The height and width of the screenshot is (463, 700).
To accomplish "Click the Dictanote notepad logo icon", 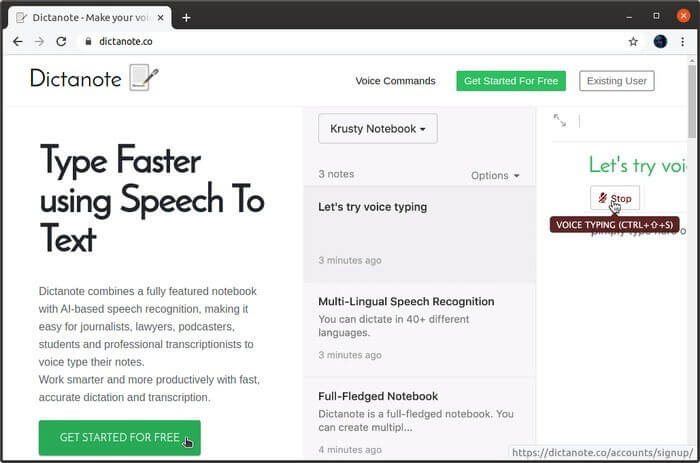I will [144, 78].
